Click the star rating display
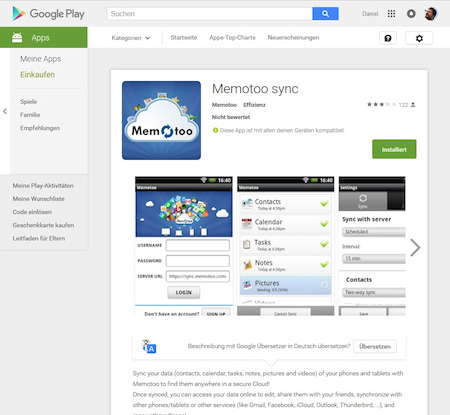The width and height of the screenshot is (450, 415). [381, 105]
